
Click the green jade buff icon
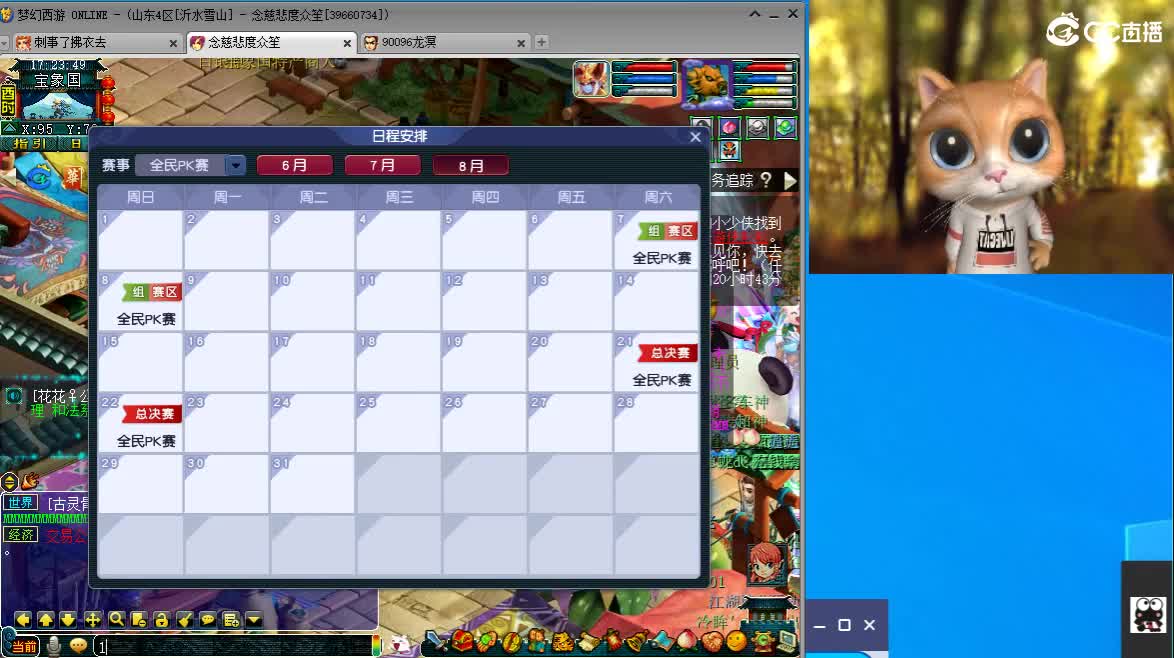785,127
